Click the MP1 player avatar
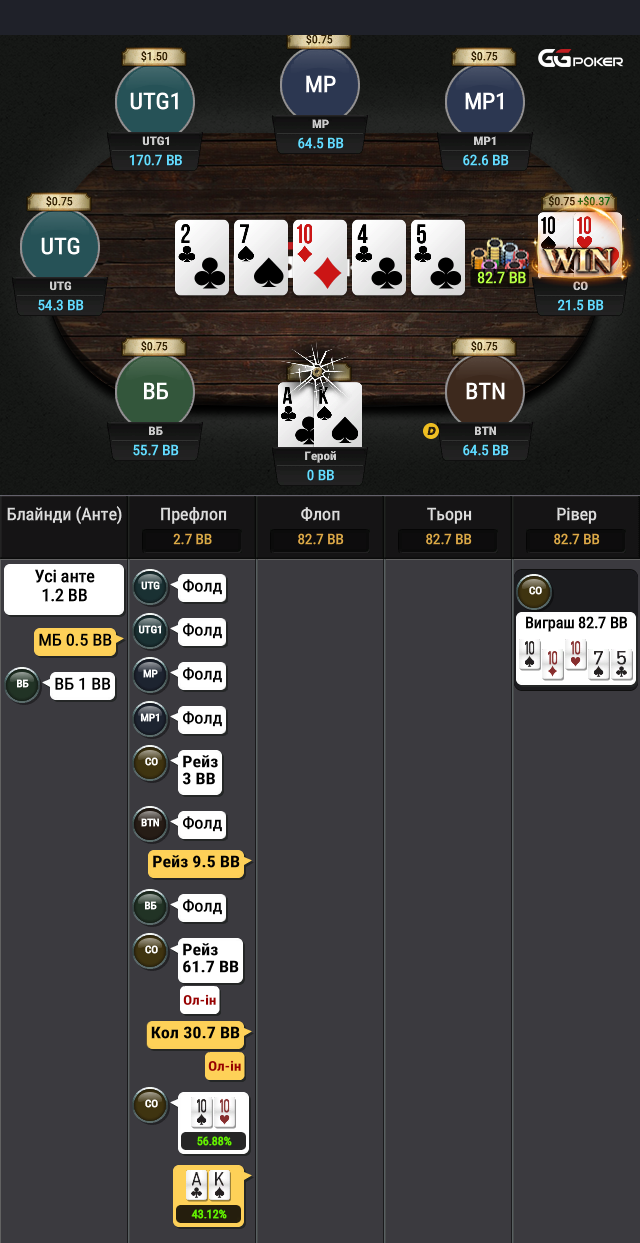 [x=485, y=100]
